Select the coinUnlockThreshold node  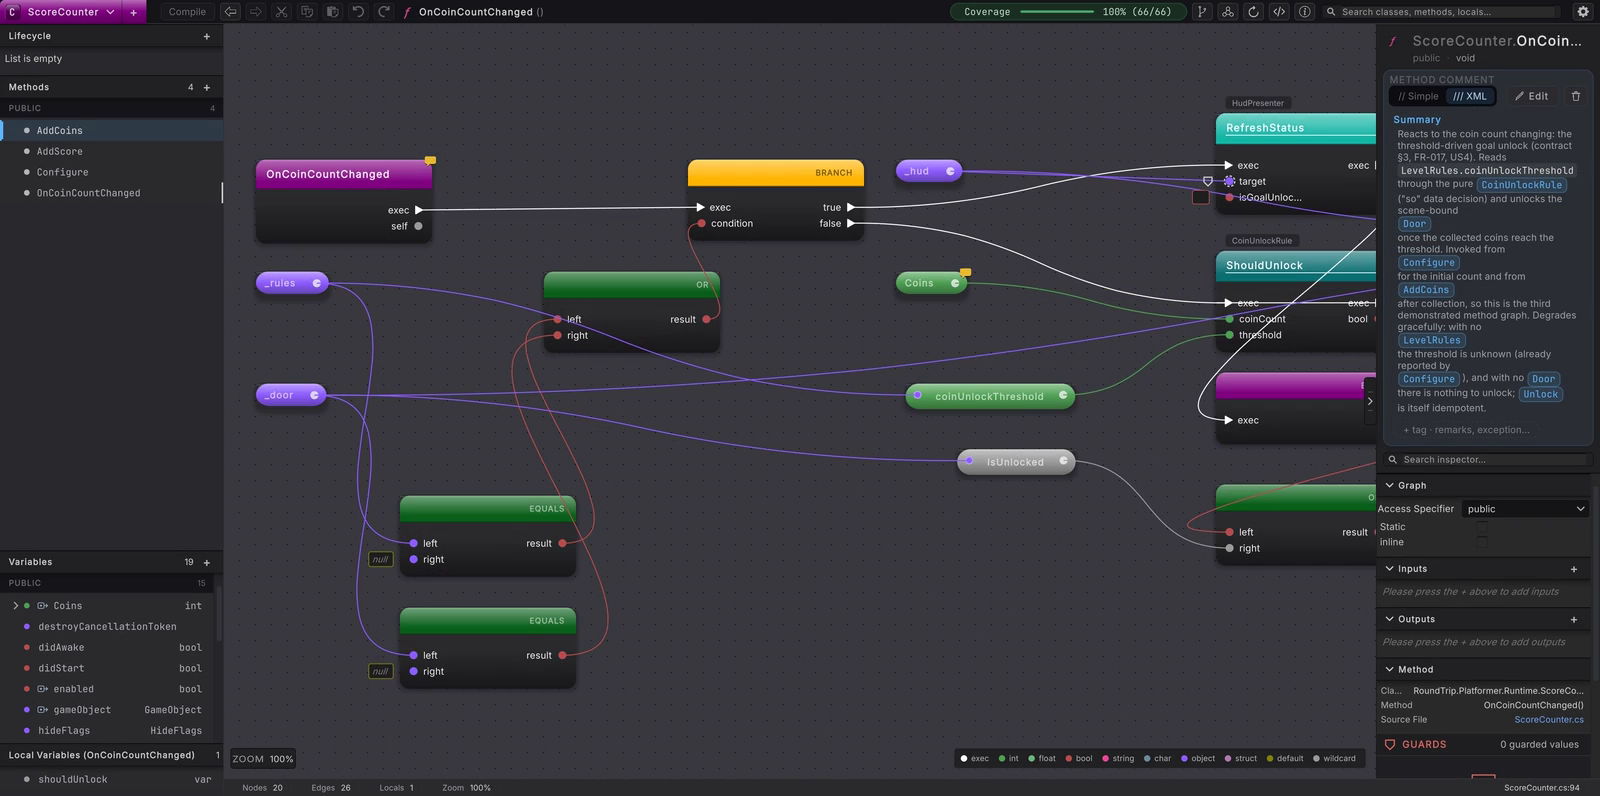coord(990,396)
